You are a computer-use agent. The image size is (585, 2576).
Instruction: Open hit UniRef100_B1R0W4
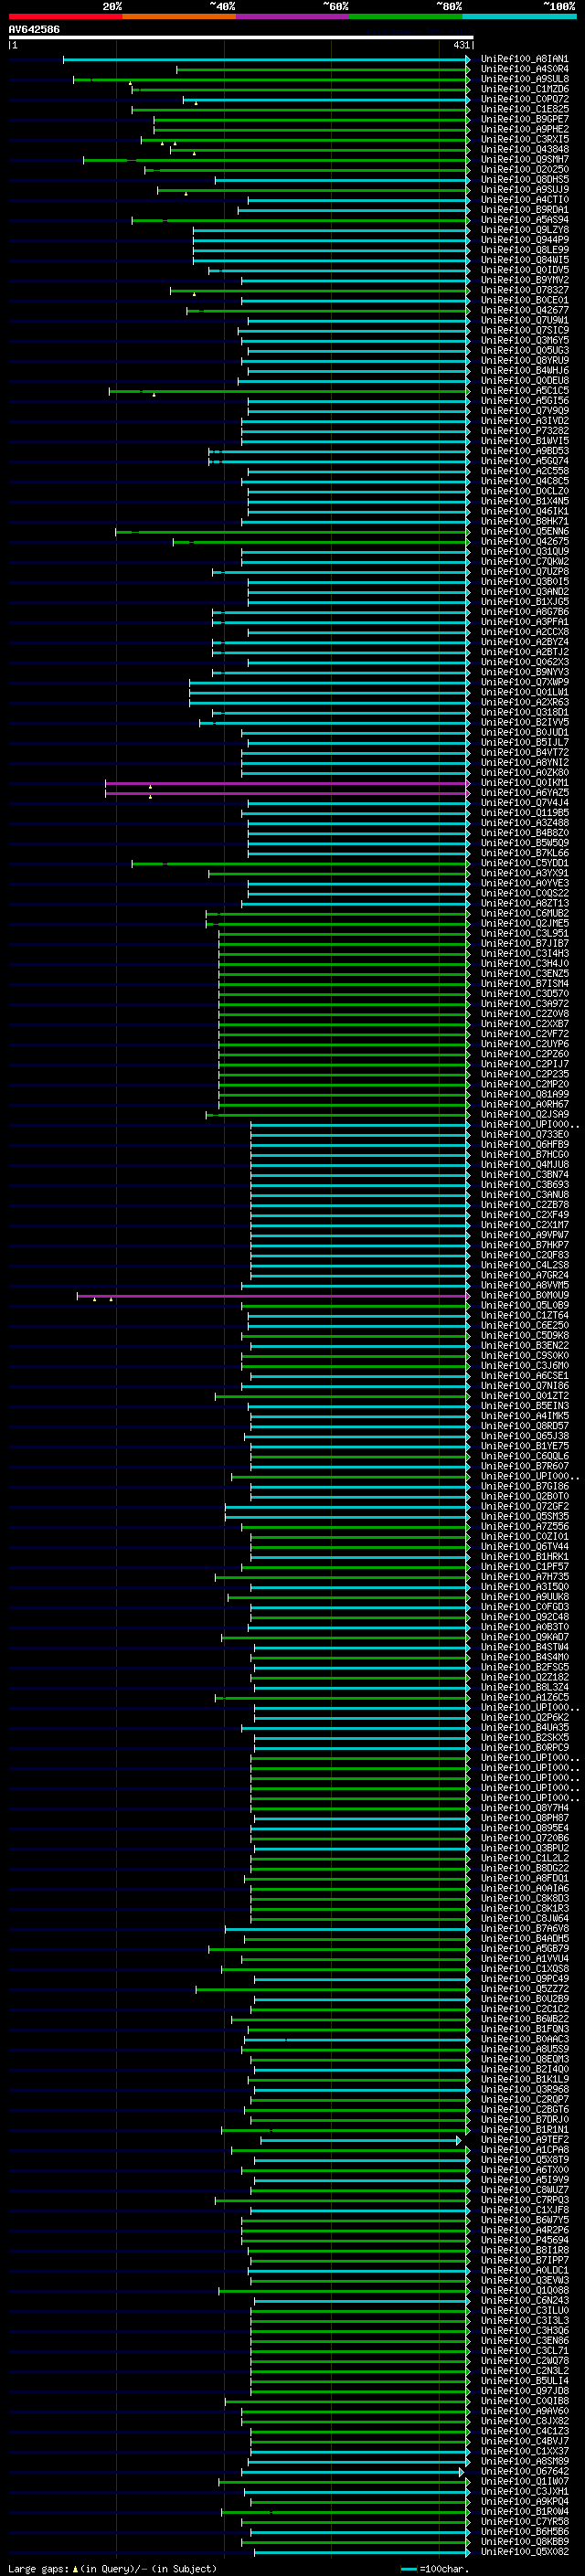(525, 2512)
